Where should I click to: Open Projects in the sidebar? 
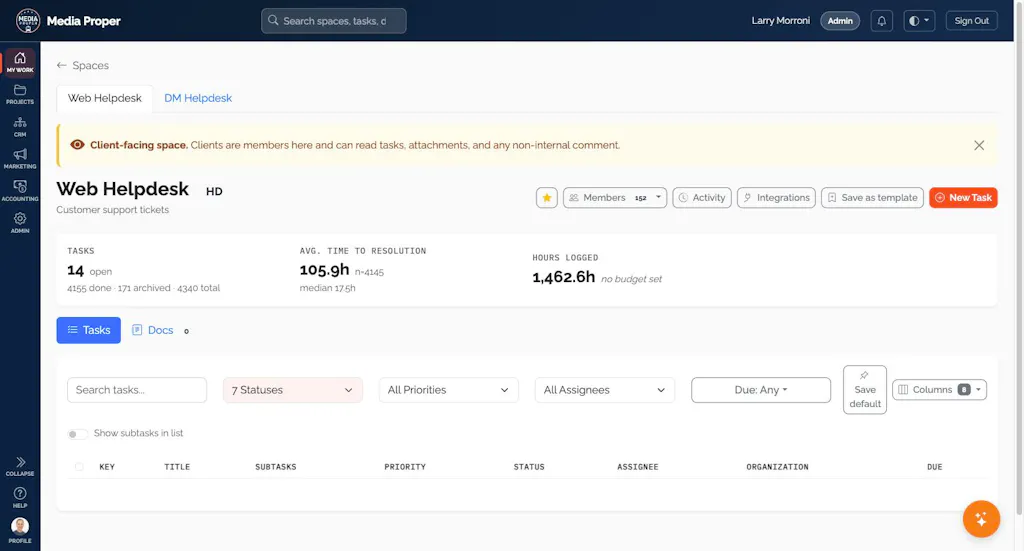pos(20,94)
